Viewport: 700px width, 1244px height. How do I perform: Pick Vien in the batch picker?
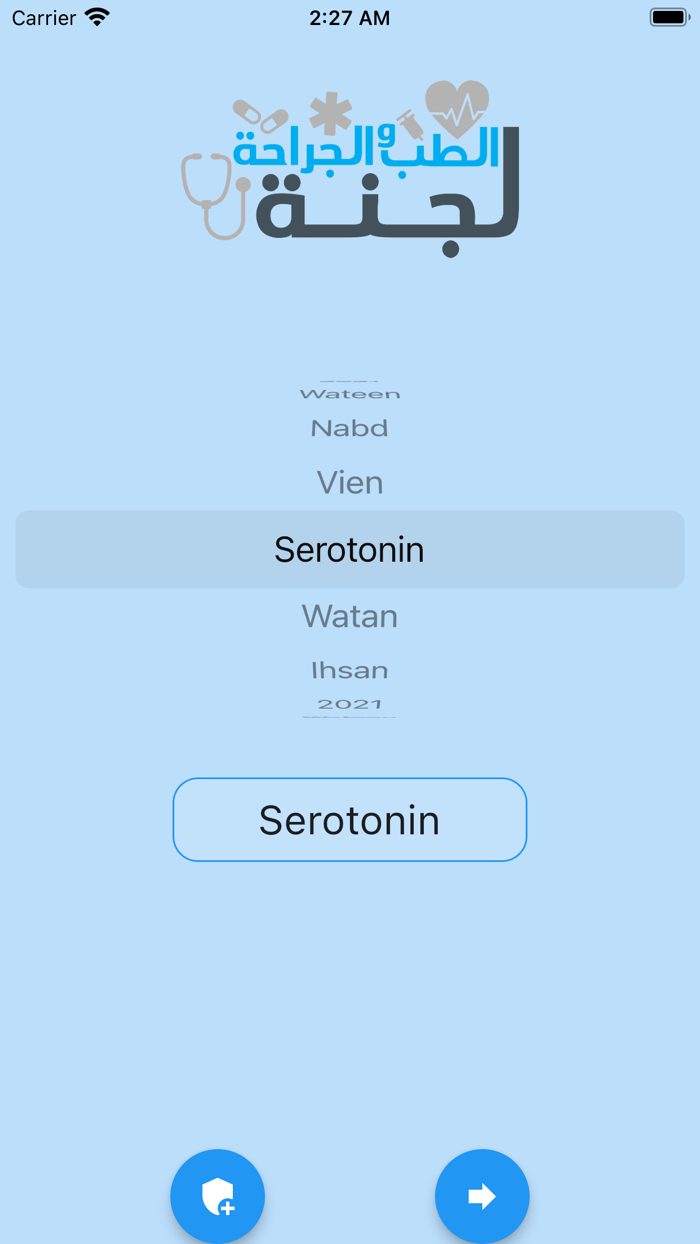(x=350, y=483)
